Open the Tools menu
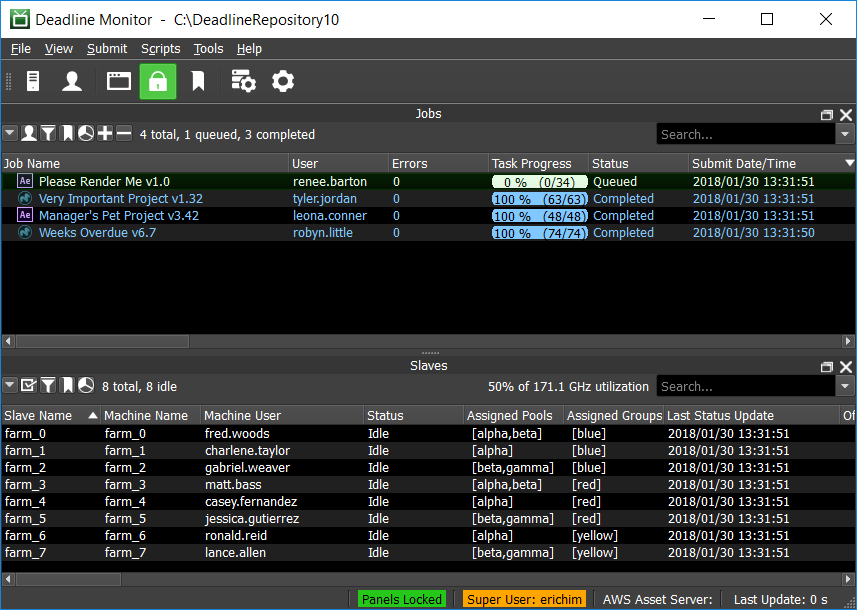 click(208, 49)
